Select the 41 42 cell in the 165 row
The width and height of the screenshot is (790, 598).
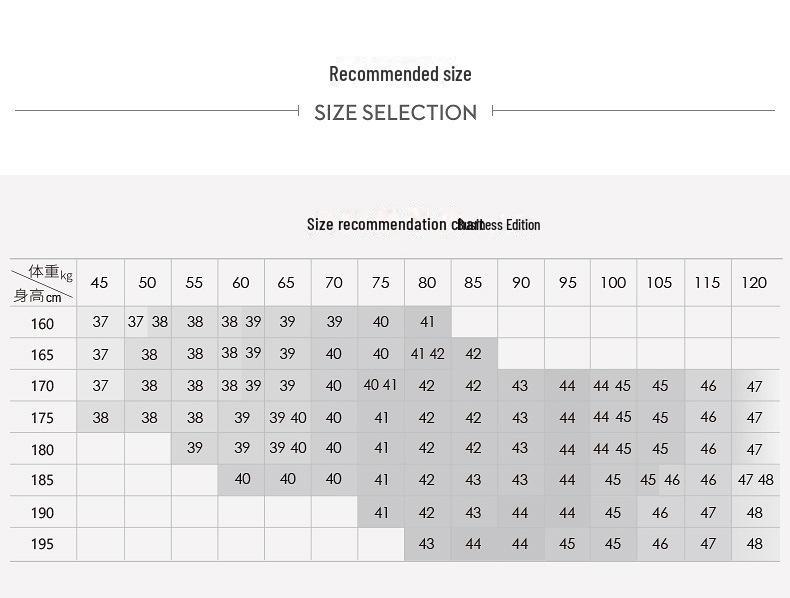pyautogui.click(x=427, y=354)
